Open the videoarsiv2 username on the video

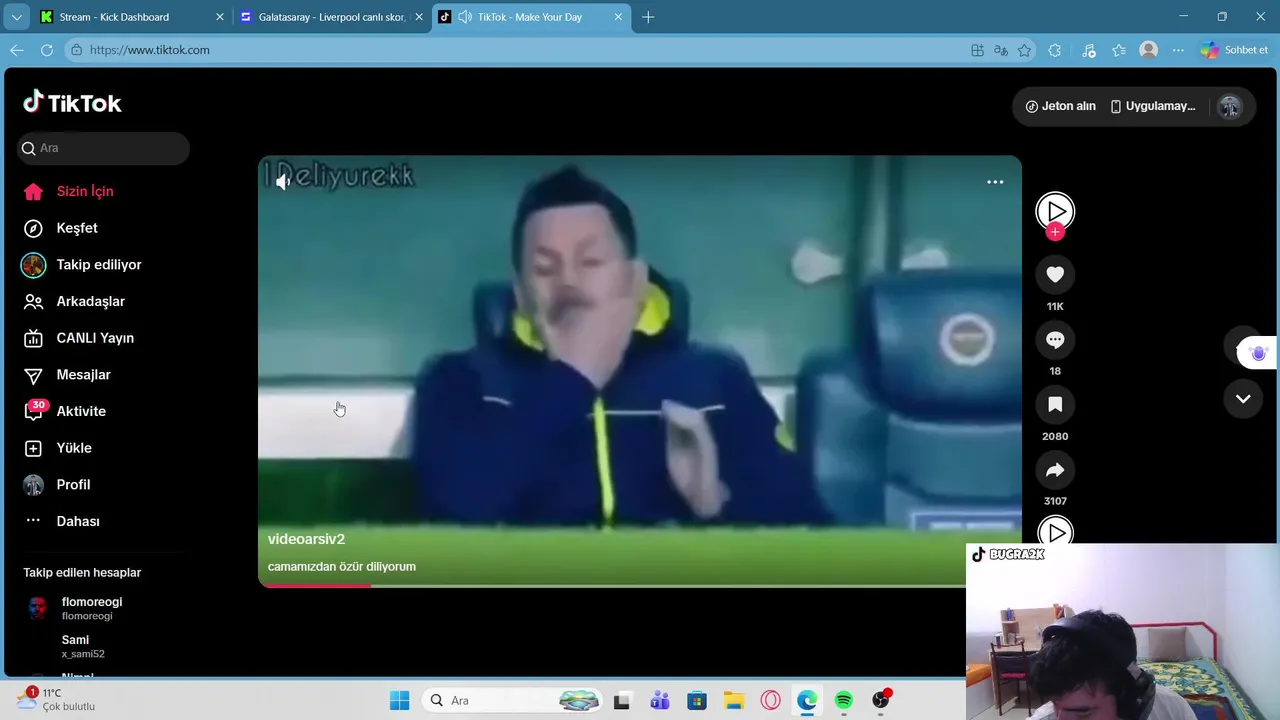(x=306, y=539)
